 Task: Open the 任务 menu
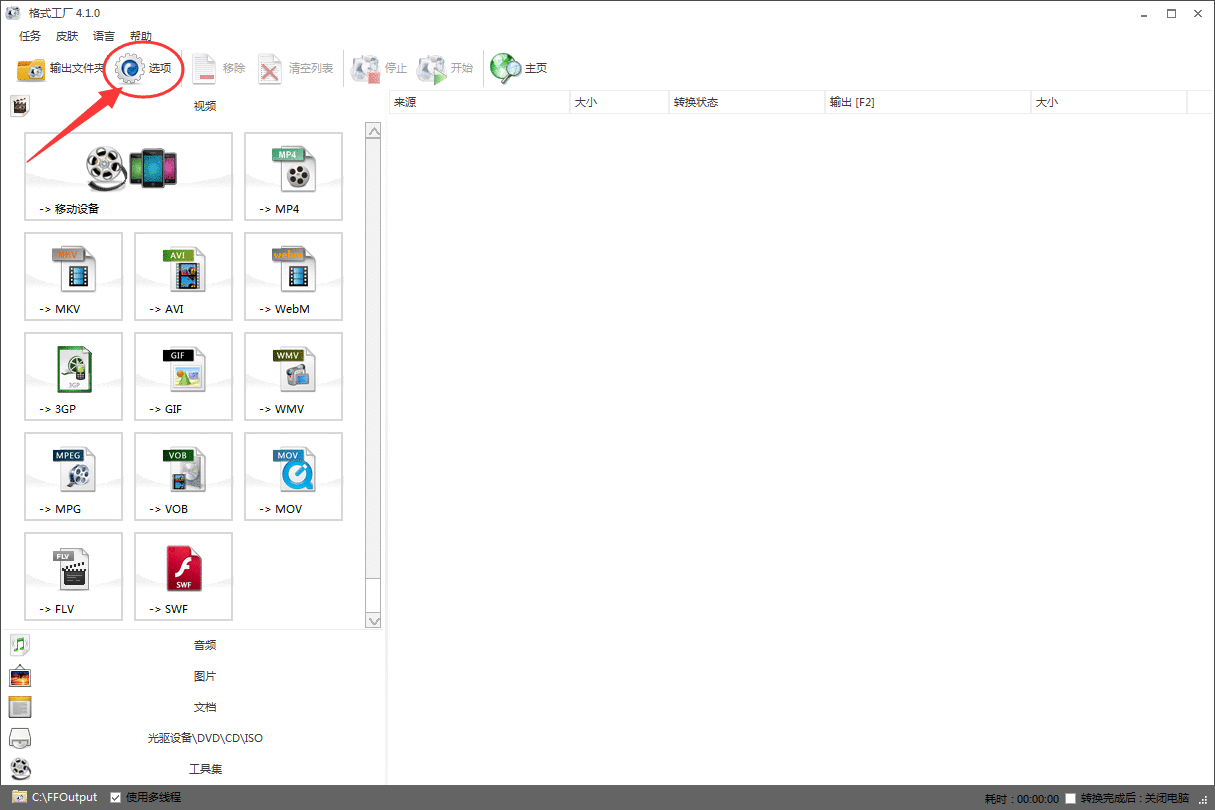tap(30, 36)
